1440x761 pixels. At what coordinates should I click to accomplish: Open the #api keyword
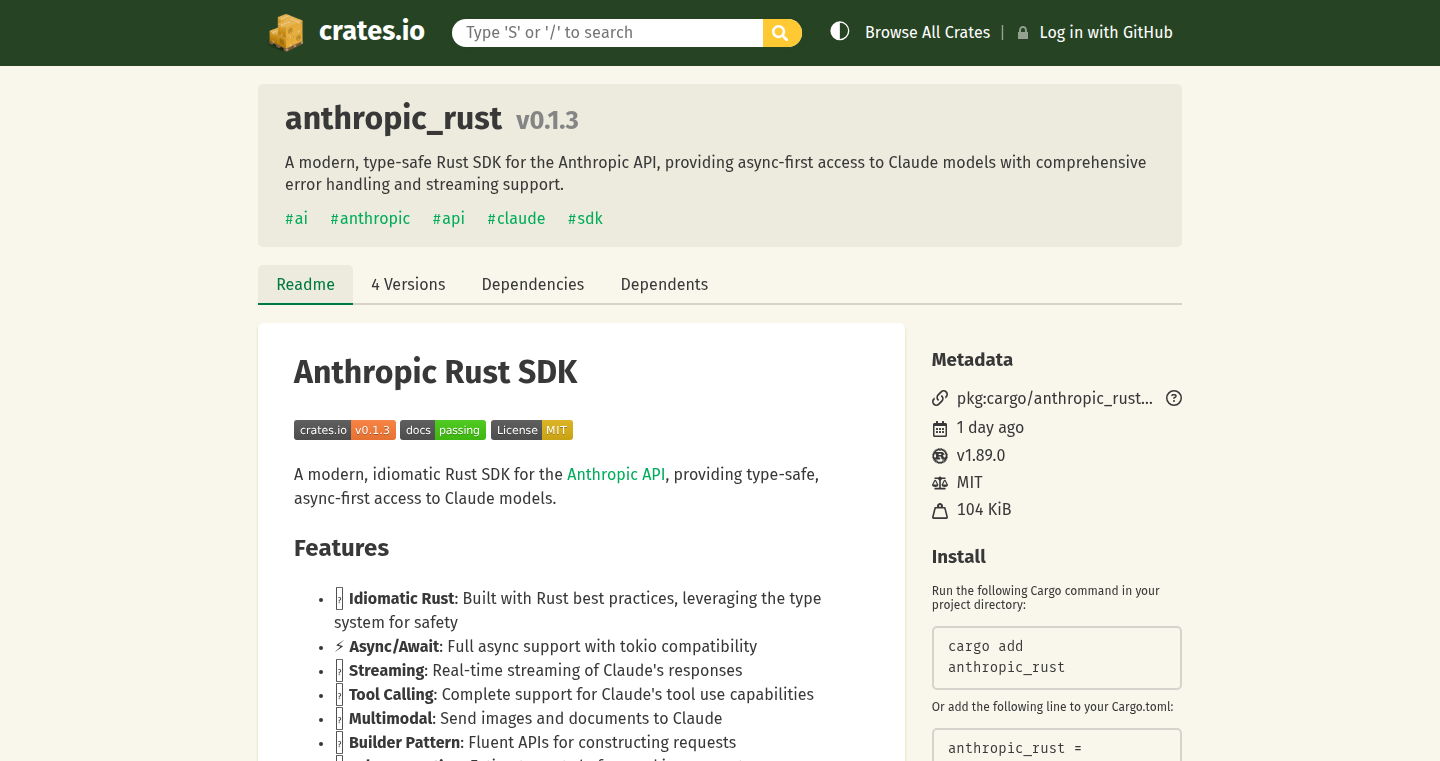[x=448, y=218]
